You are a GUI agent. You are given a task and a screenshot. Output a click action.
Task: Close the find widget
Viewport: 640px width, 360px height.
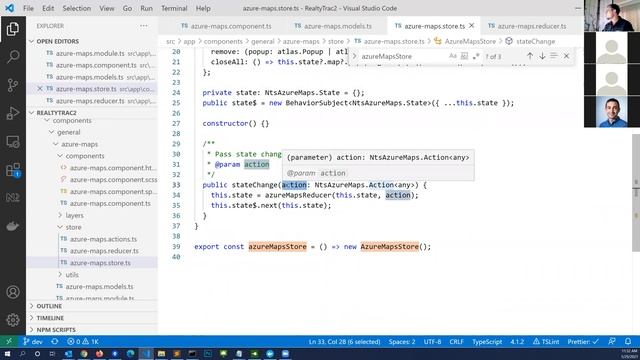(x=567, y=56)
